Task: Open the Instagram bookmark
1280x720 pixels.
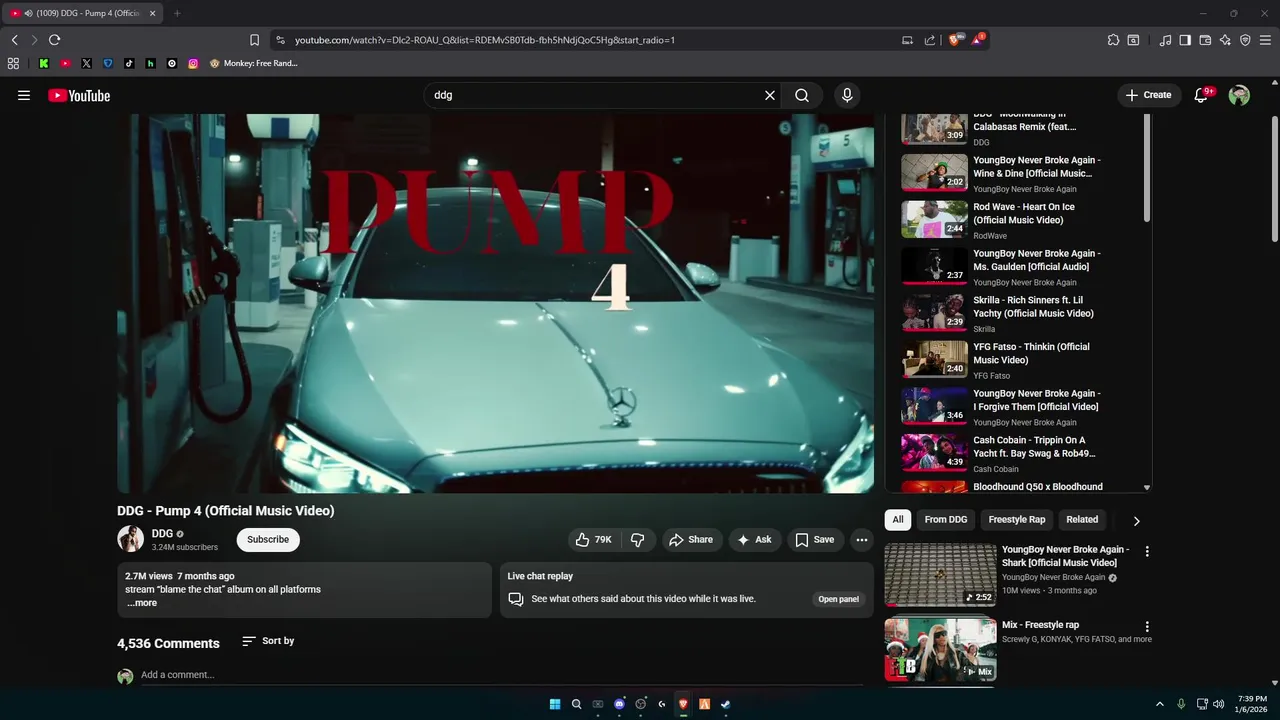Action: 193,63
